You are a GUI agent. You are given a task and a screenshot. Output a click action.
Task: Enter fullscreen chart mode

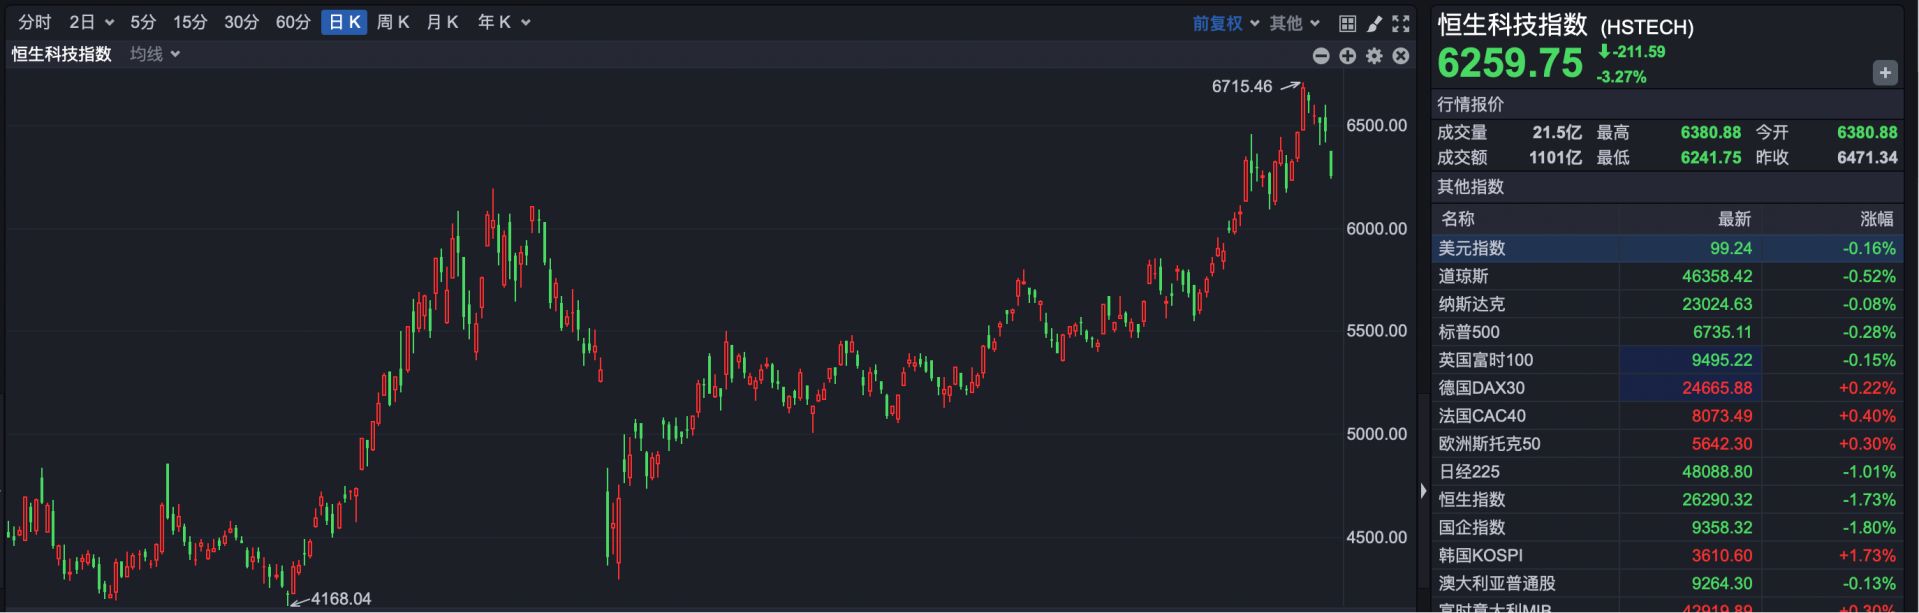coord(1401,23)
